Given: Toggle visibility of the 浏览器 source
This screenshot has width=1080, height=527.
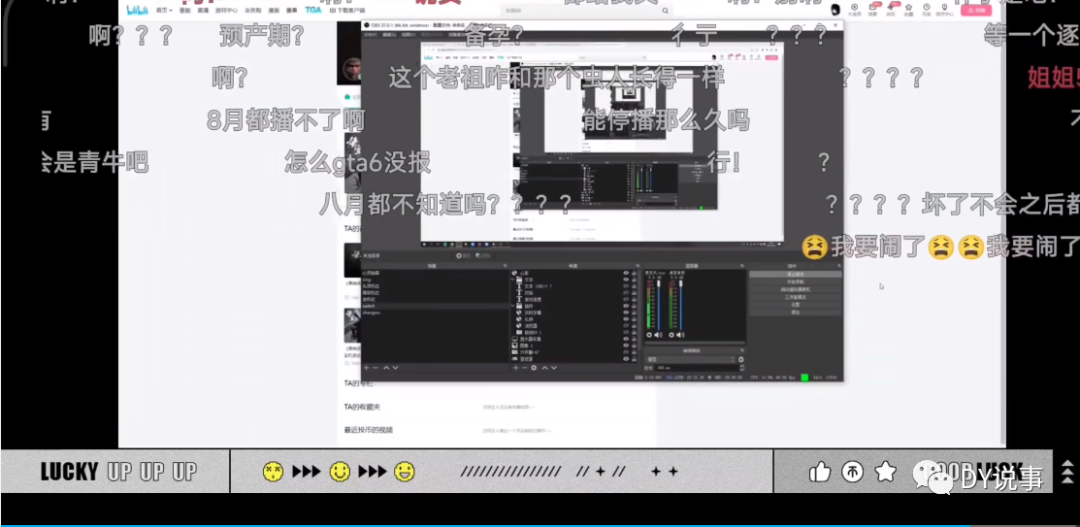Looking at the screenshot, I should 625,326.
